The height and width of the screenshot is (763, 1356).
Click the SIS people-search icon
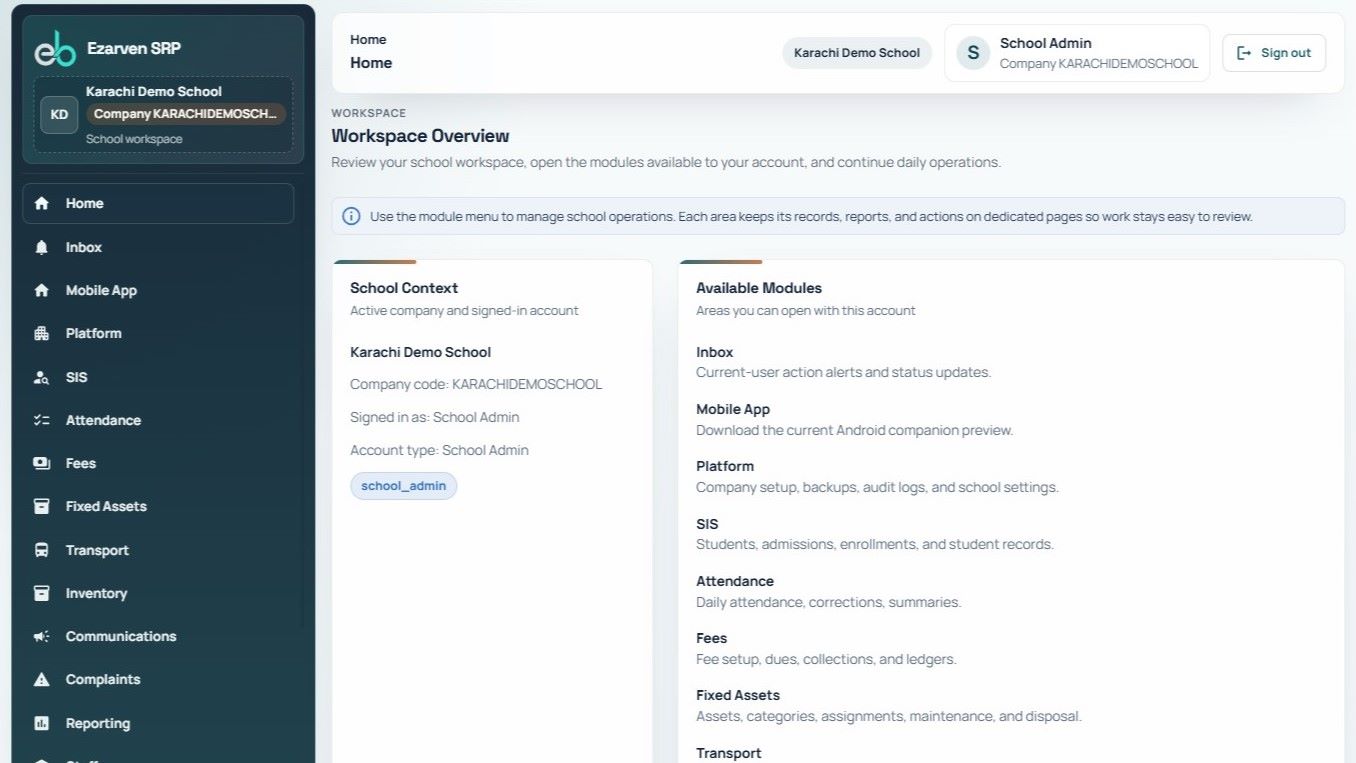41,377
